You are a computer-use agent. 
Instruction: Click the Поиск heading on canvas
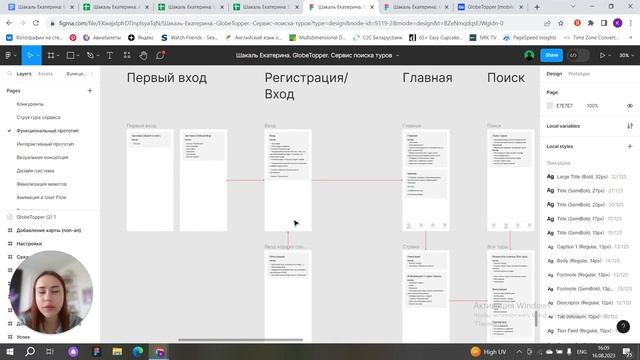pyautogui.click(x=506, y=78)
